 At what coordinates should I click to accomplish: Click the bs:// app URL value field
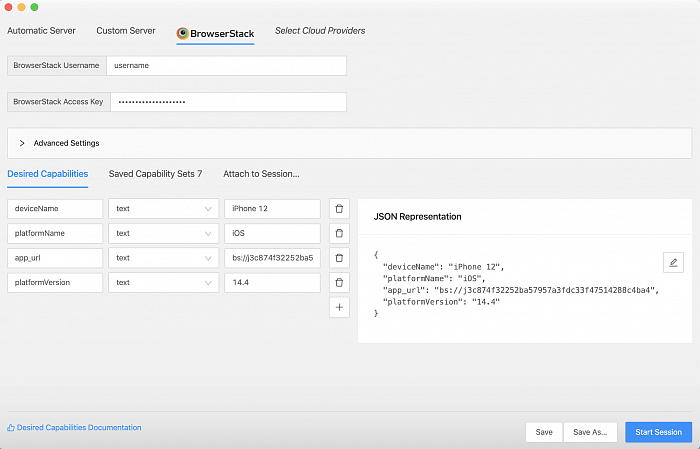pos(272,258)
